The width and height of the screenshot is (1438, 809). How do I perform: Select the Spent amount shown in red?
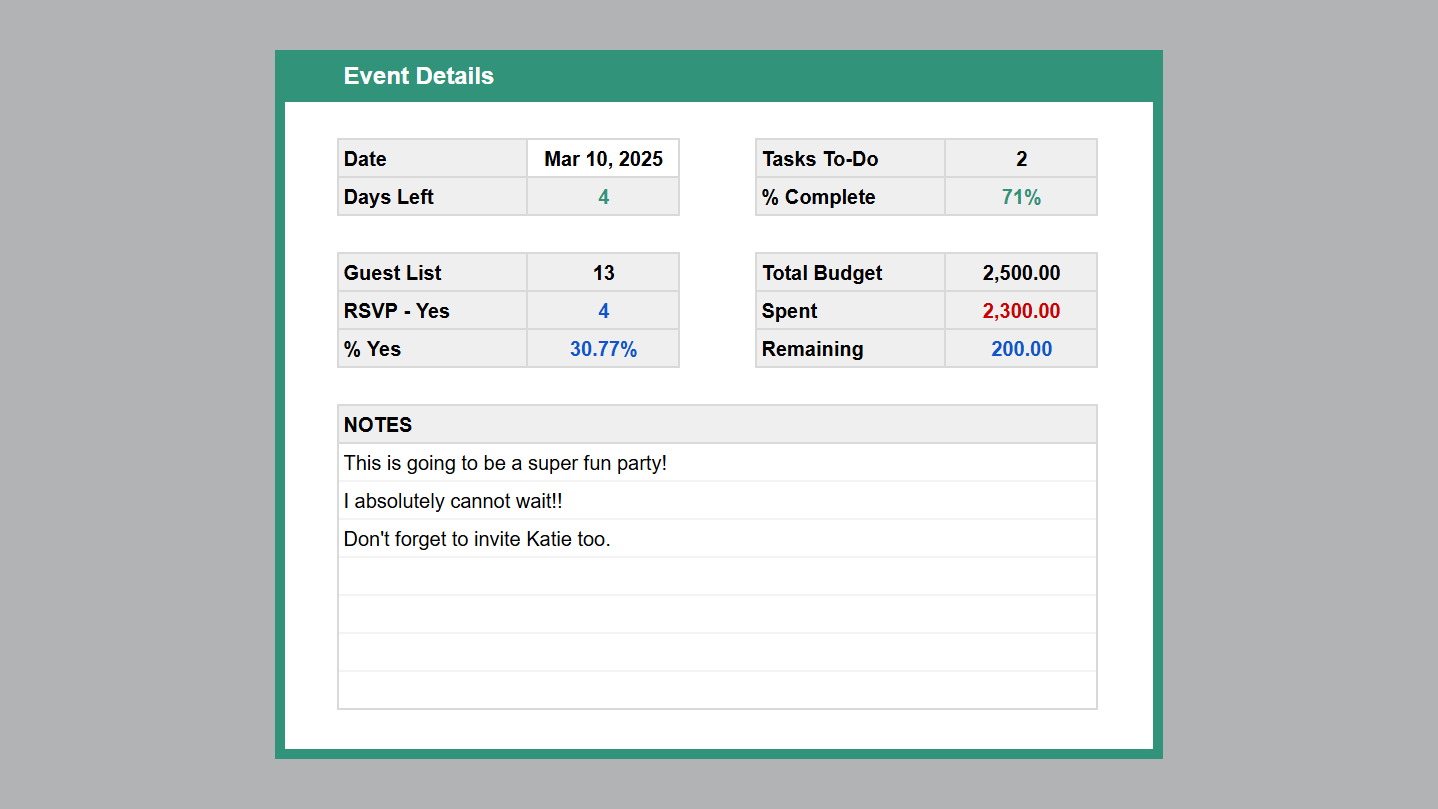(x=1020, y=310)
